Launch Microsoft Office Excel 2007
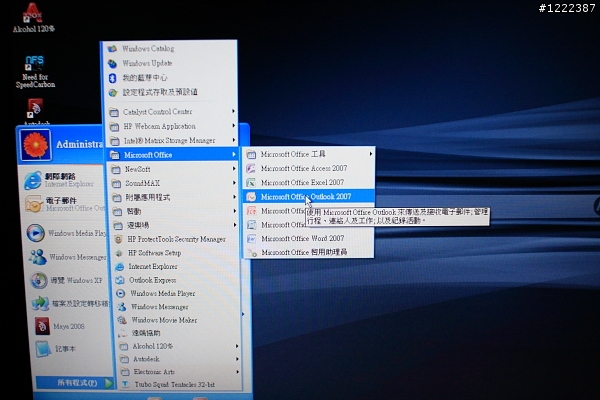The image size is (600, 400). [308, 183]
